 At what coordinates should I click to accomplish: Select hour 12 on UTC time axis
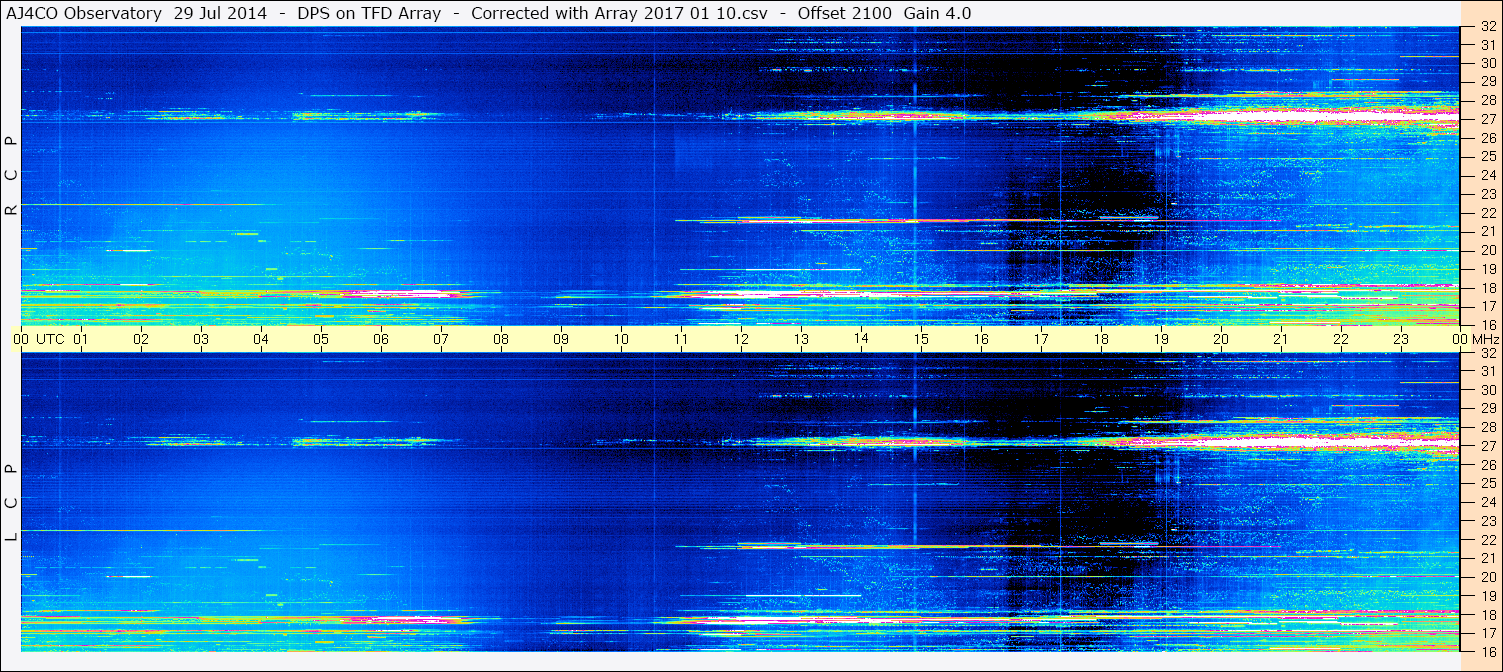point(741,339)
